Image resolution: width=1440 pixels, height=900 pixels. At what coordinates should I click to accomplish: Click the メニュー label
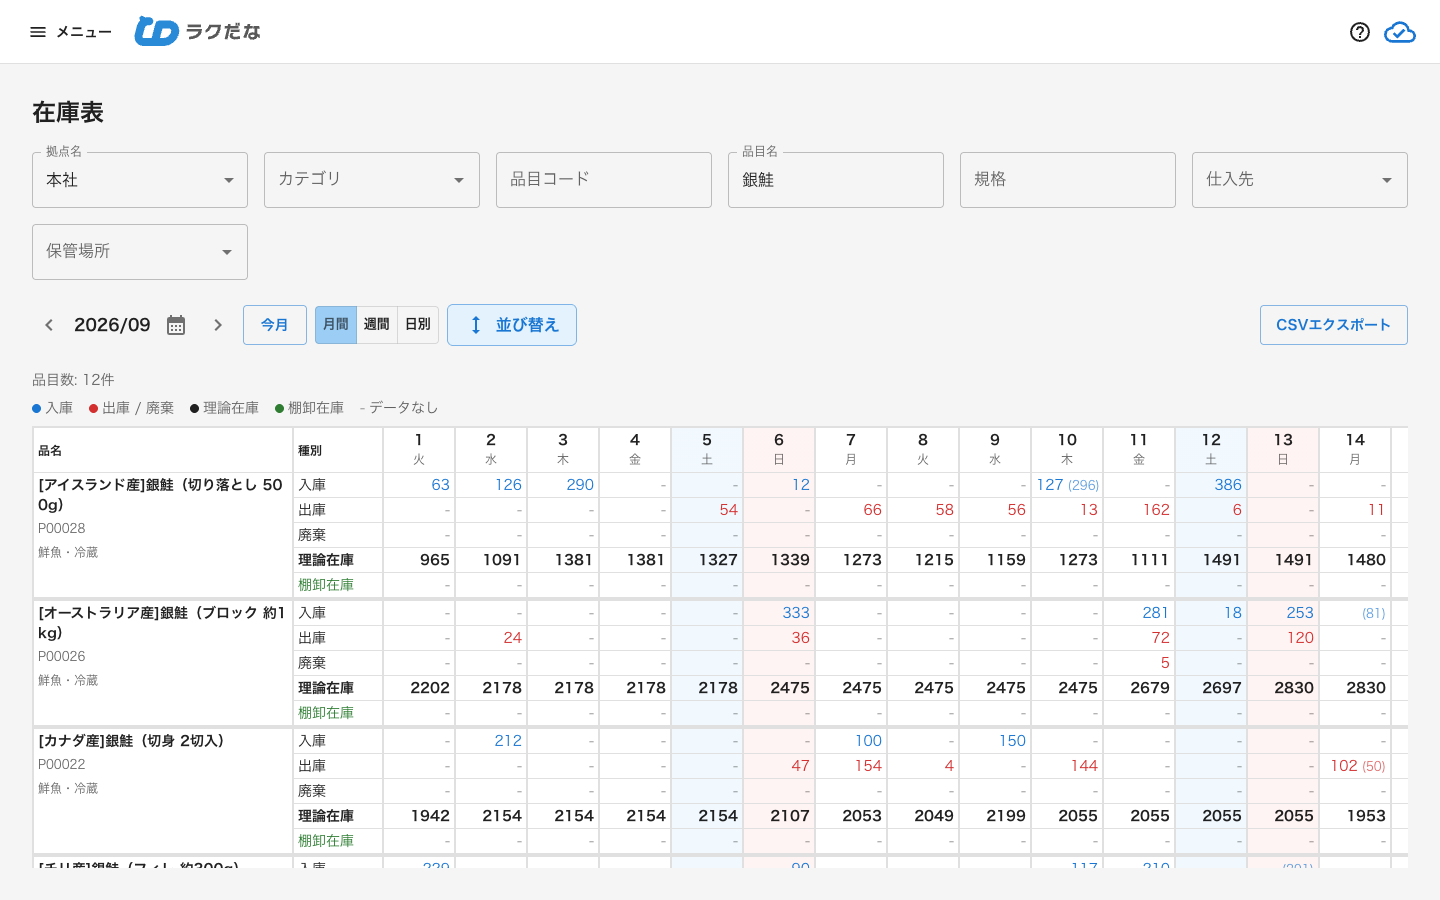(84, 32)
